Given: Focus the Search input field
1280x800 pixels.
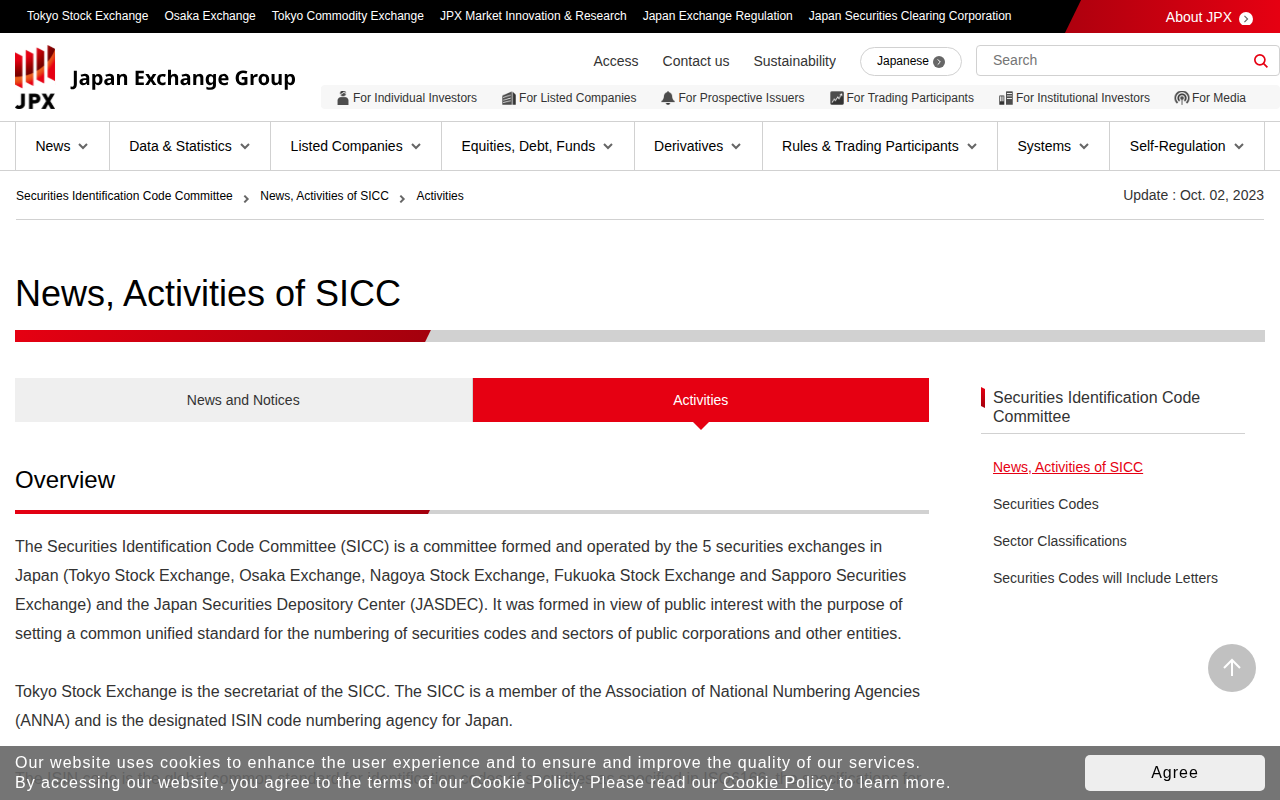Looking at the screenshot, I should 1115,61.
